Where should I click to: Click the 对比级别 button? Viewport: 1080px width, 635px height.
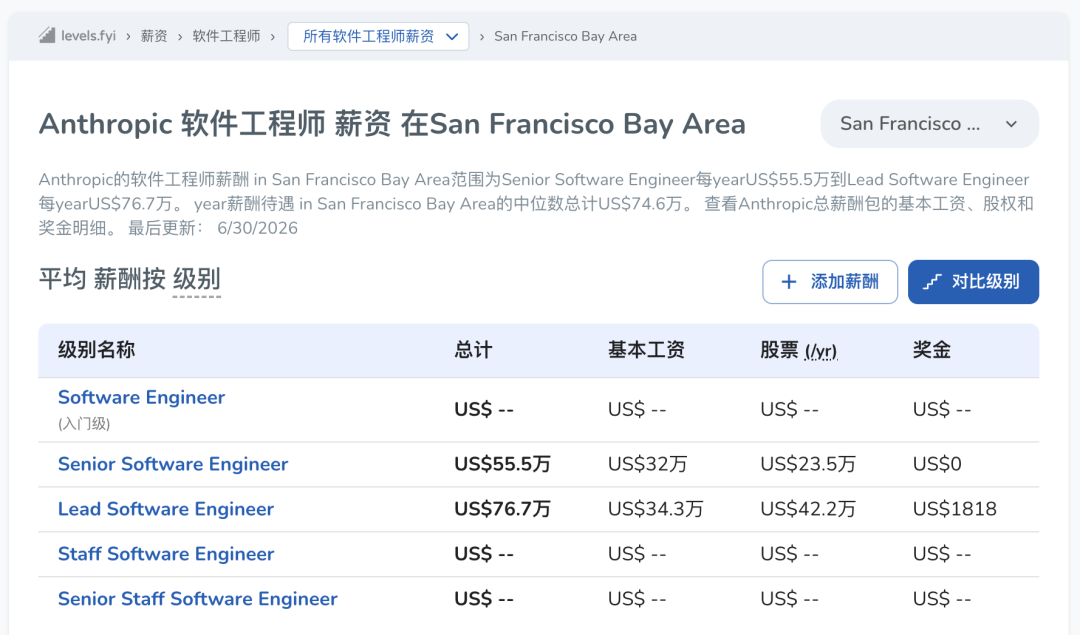click(973, 282)
